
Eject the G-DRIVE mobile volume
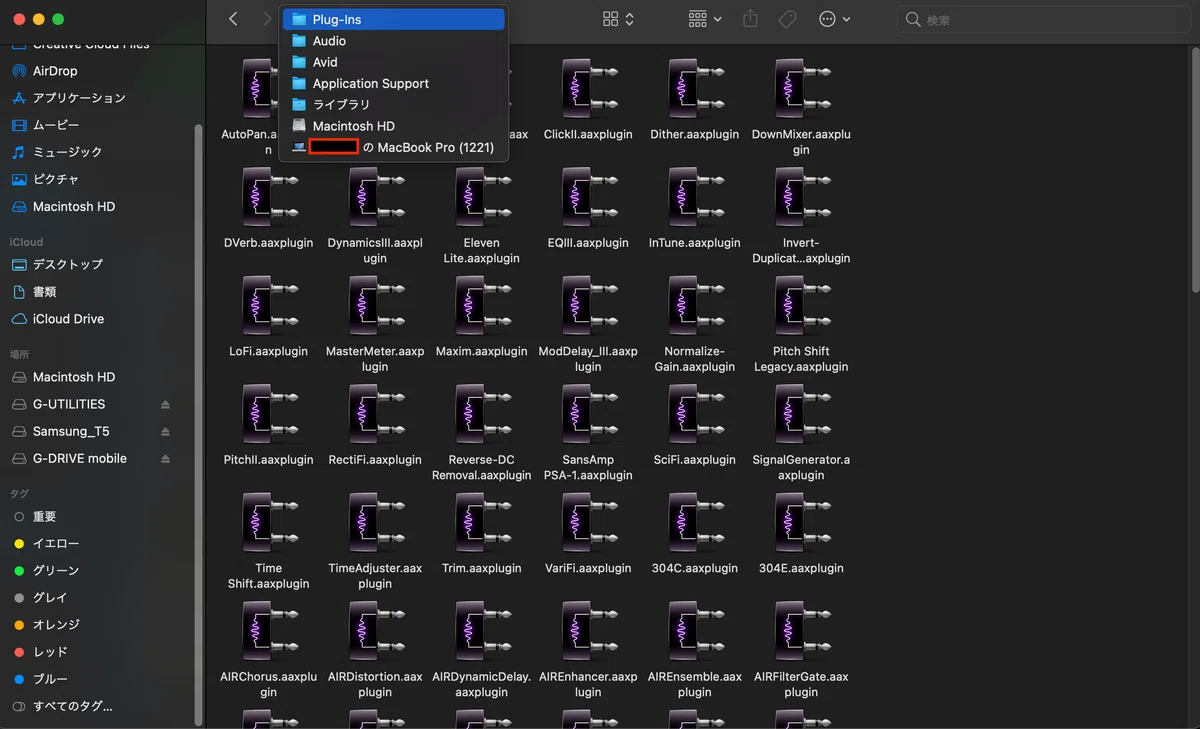pyautogui.click(x=165, y=458)
